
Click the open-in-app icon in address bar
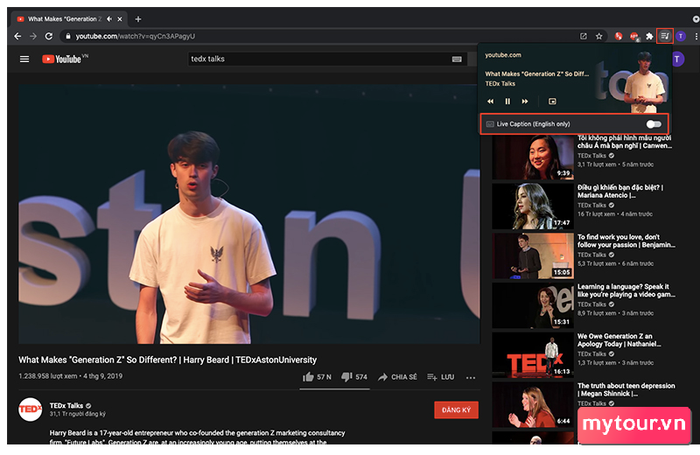[x=583, y=36]
